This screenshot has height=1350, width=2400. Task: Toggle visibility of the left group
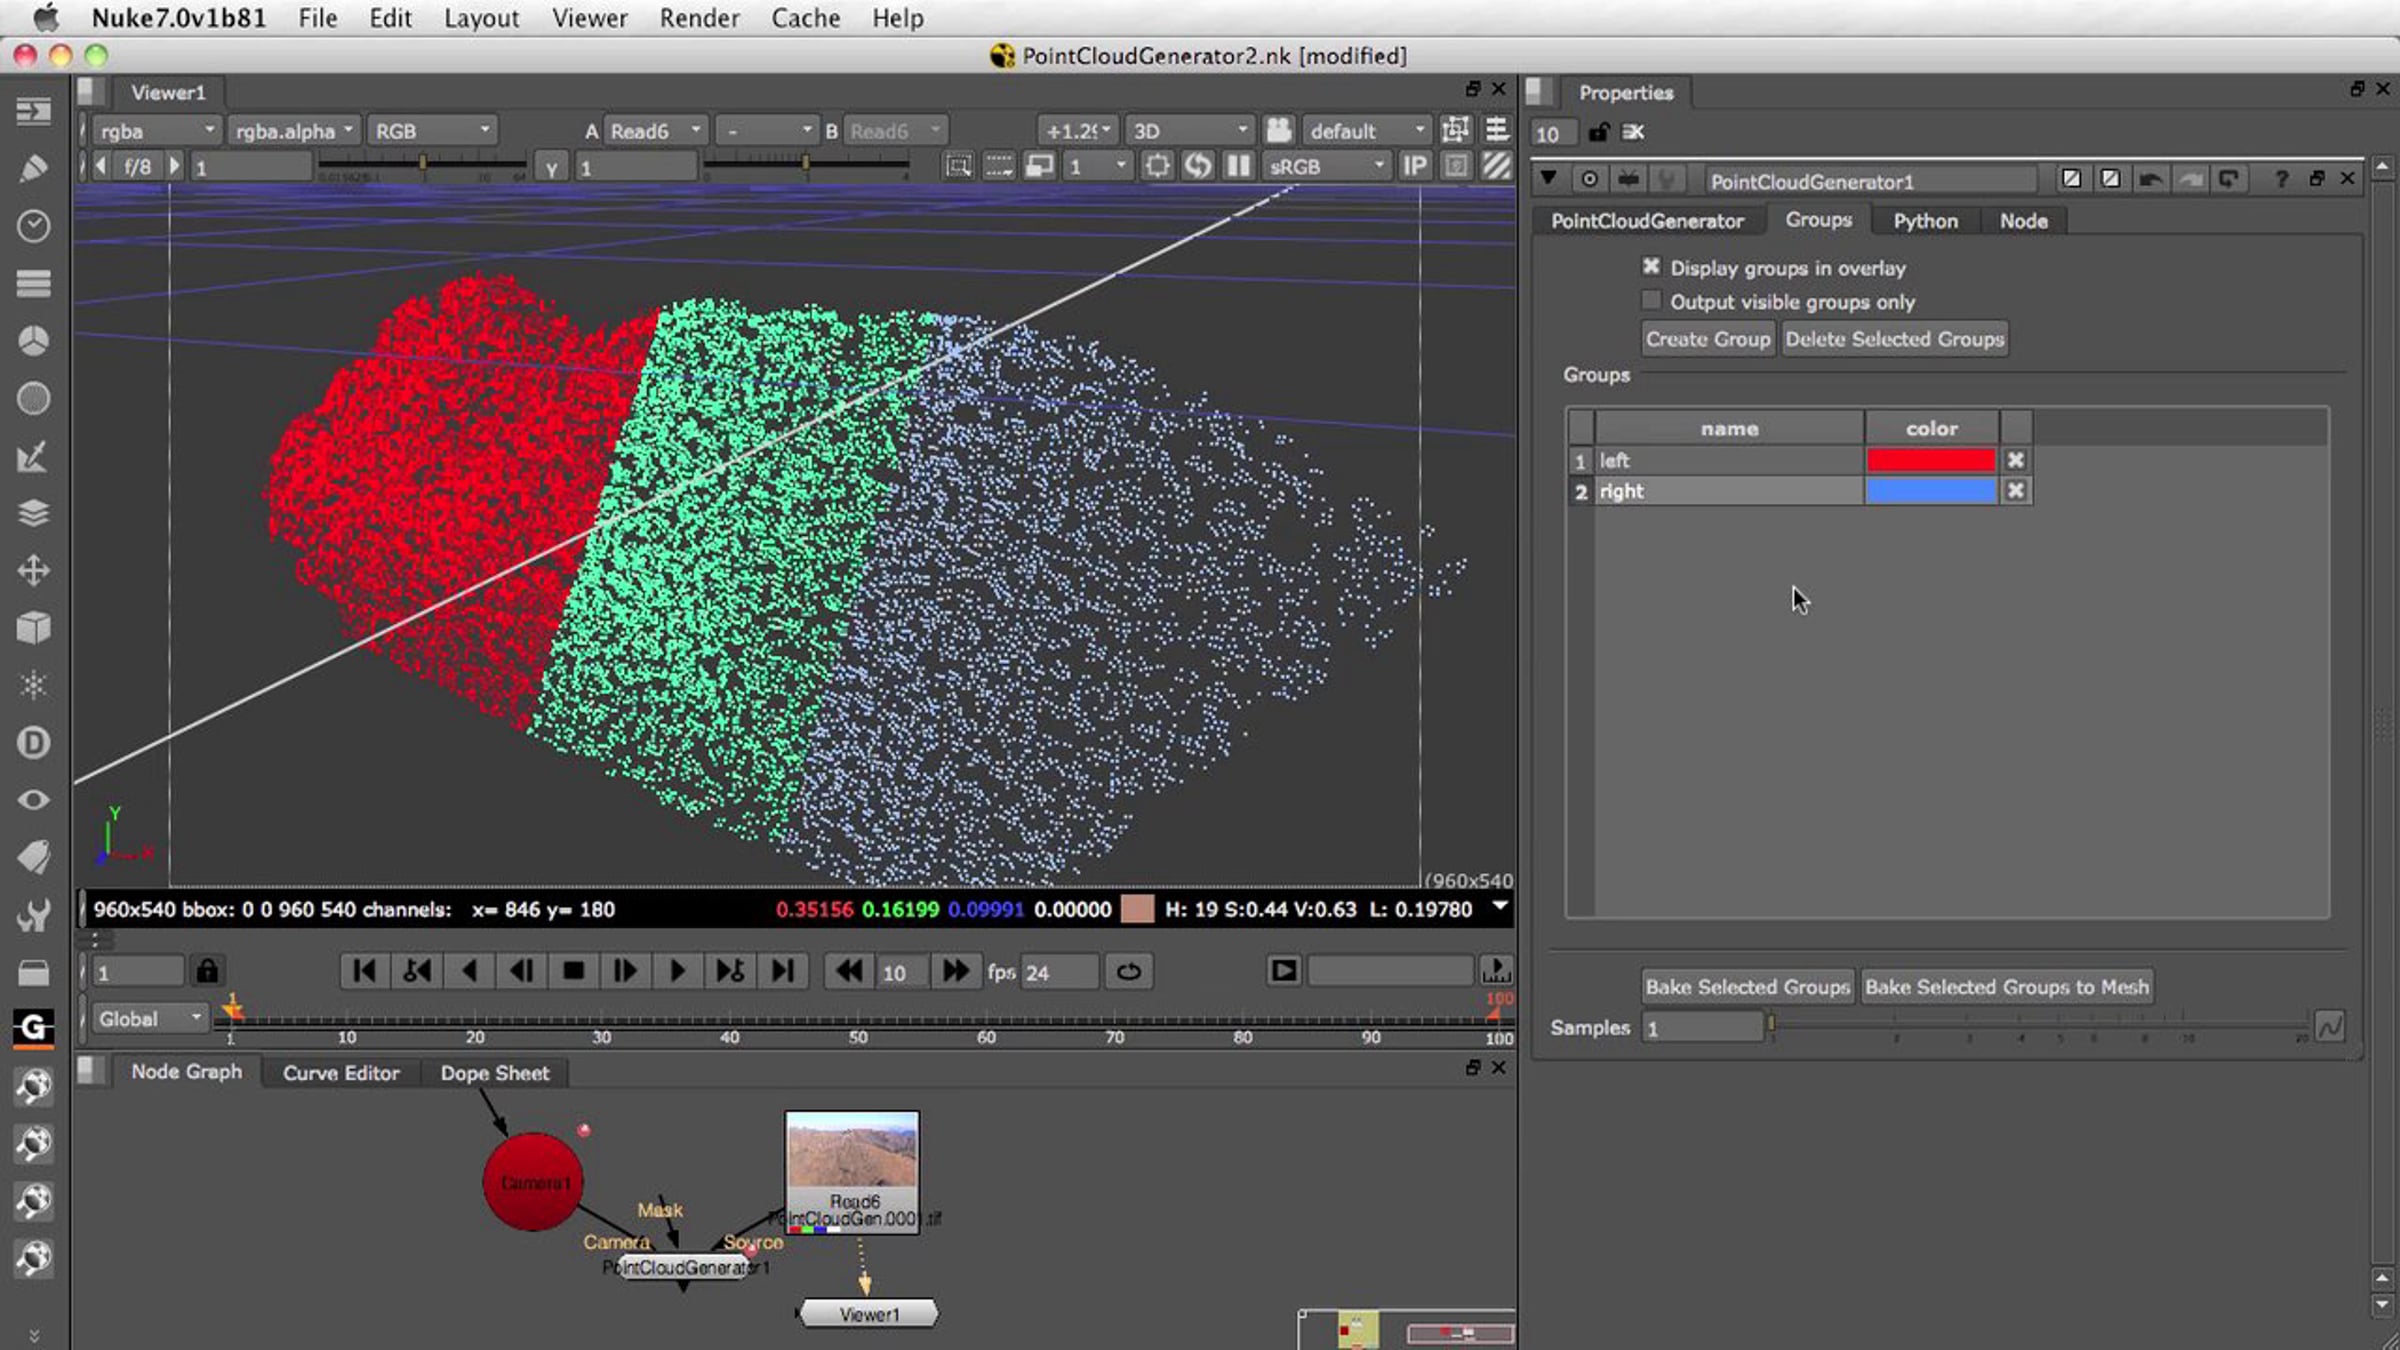click(2016, 460)
